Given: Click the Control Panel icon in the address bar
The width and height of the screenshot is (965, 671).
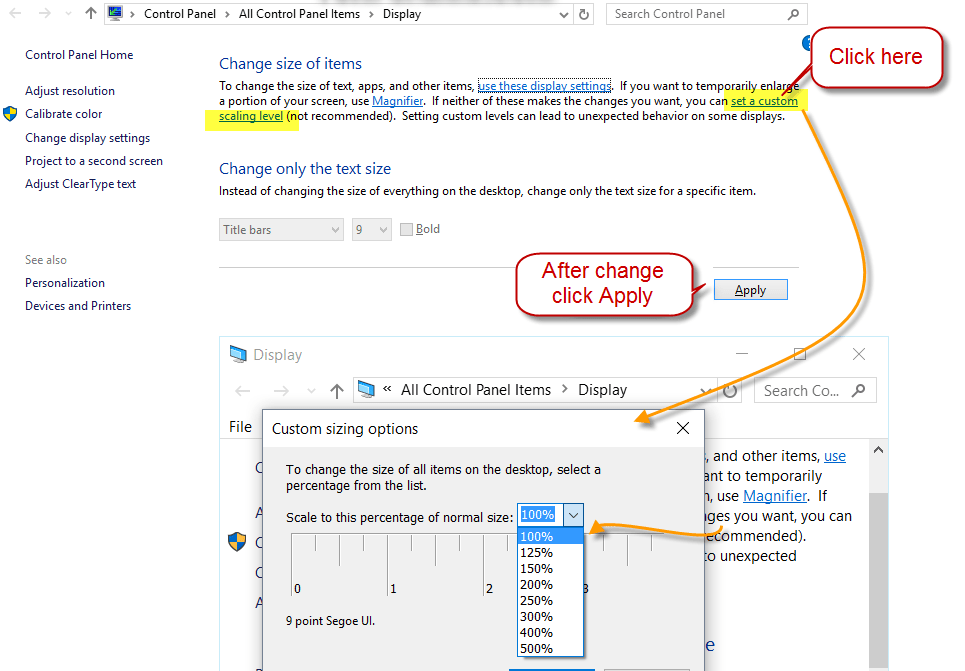Looking at the screenshot, I should point(117,14).
